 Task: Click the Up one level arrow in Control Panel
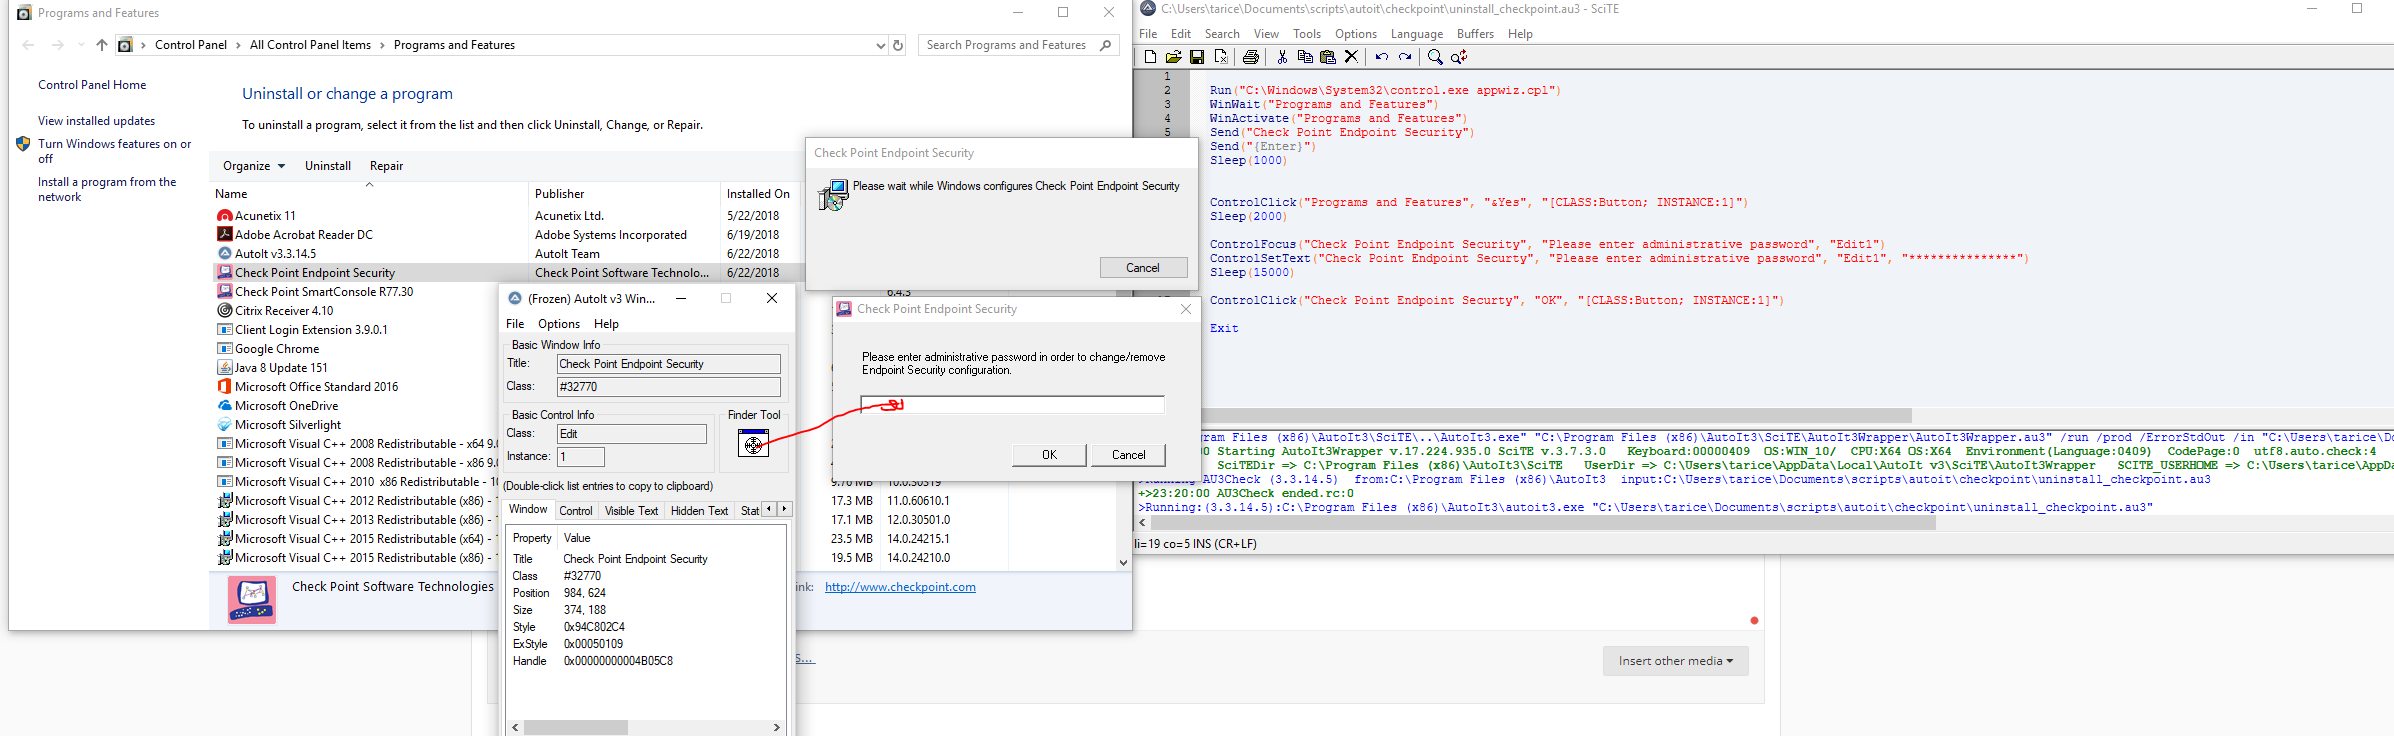pos(102,45)
